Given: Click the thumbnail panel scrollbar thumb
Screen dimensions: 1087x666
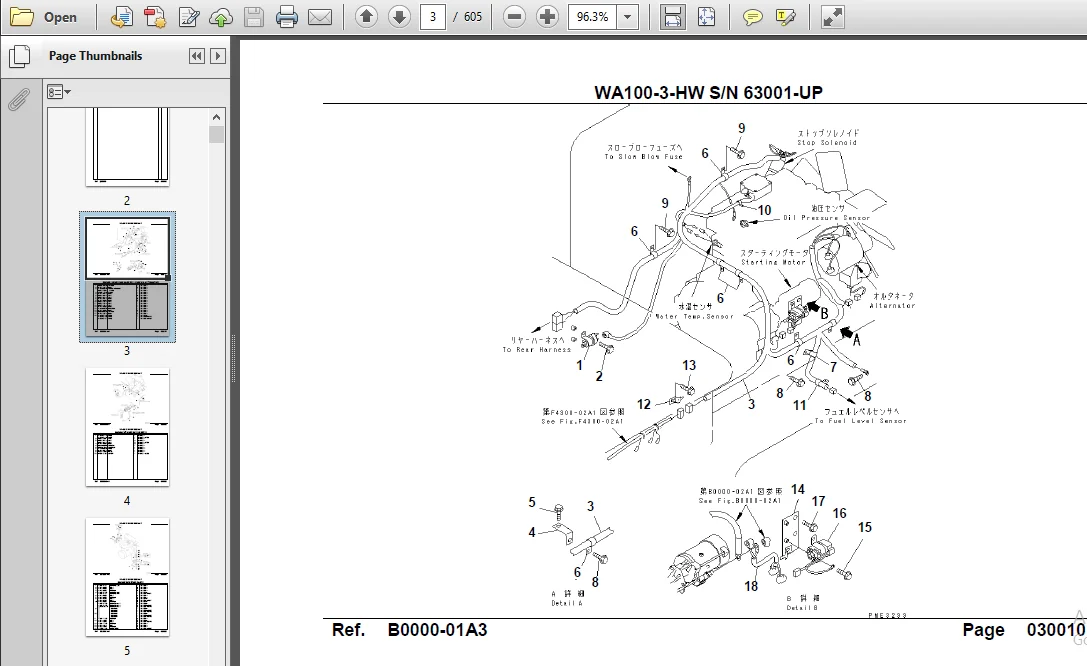Looking at the screenshot, I should [x=216, y=134].
